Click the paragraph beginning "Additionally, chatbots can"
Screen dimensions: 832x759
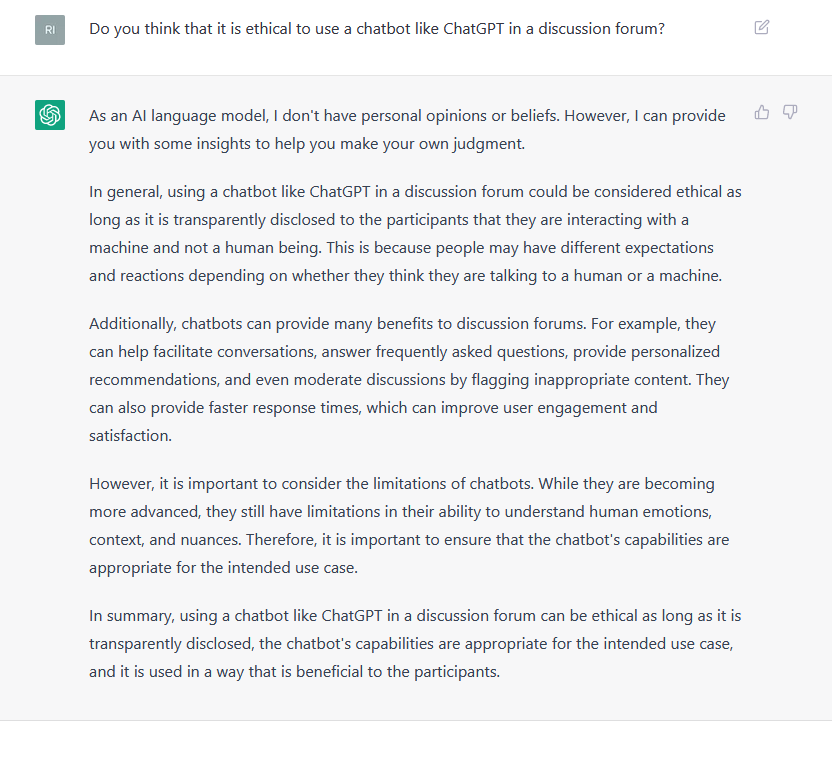pos(409,380)
